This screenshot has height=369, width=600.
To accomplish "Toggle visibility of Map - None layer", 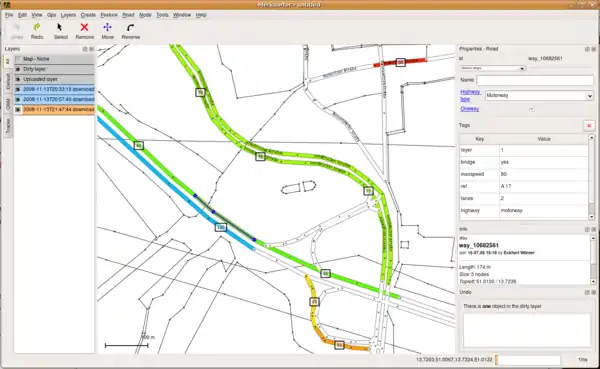I will (x=18, y=59).
